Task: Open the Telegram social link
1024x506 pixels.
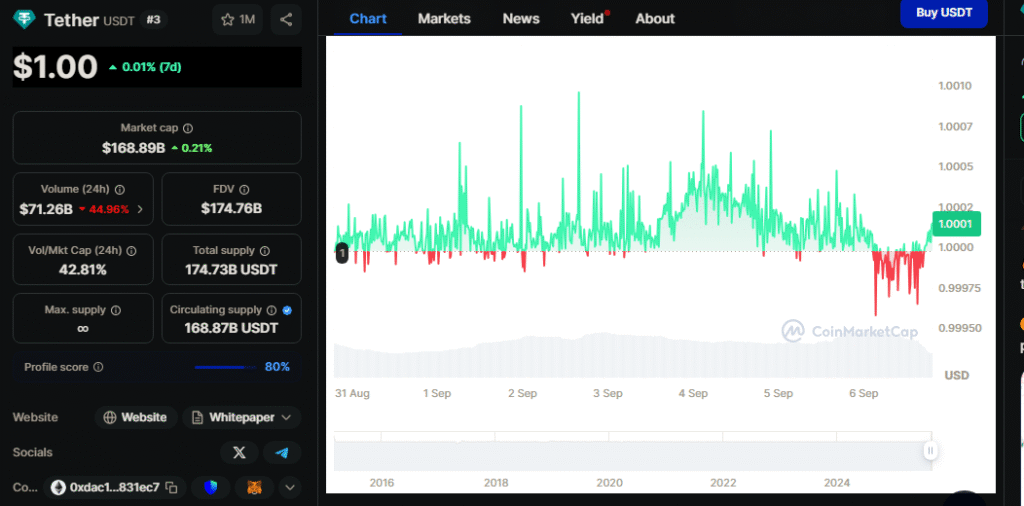Action: coord(282,453)
